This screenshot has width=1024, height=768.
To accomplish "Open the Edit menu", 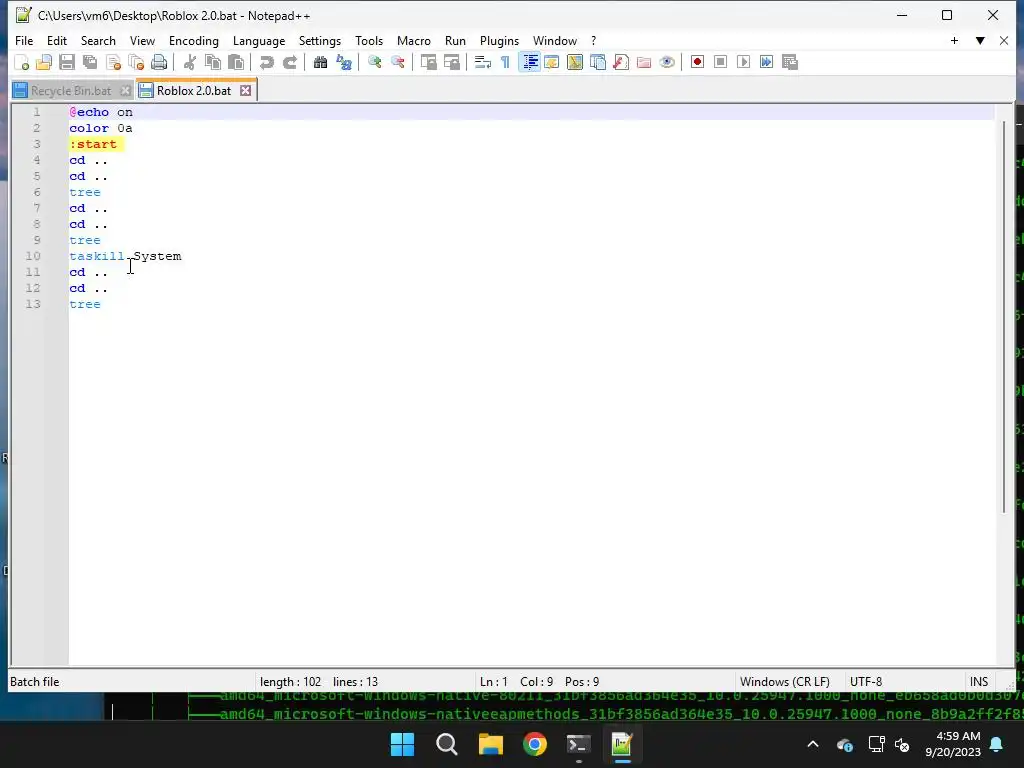I will tap(57, 40).
